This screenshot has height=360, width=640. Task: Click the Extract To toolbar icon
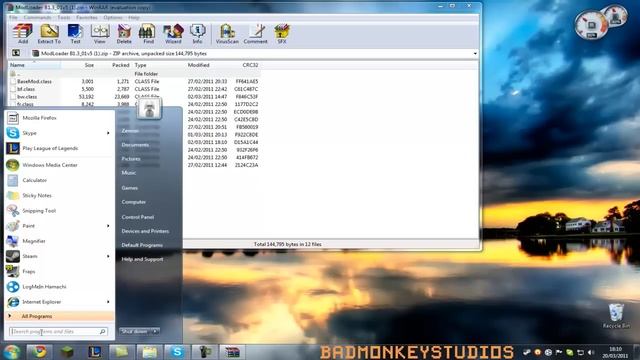click(x=49, y=33)
